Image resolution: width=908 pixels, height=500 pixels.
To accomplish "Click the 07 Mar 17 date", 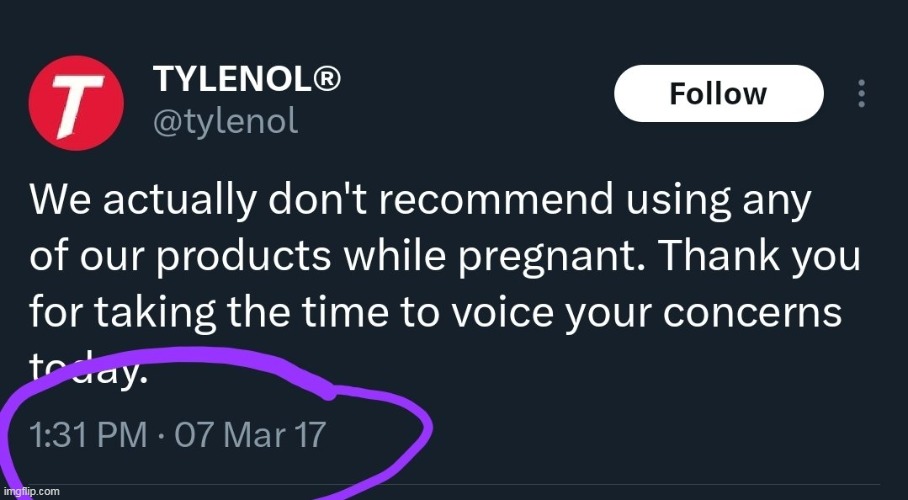I will (x=249, y=436).
